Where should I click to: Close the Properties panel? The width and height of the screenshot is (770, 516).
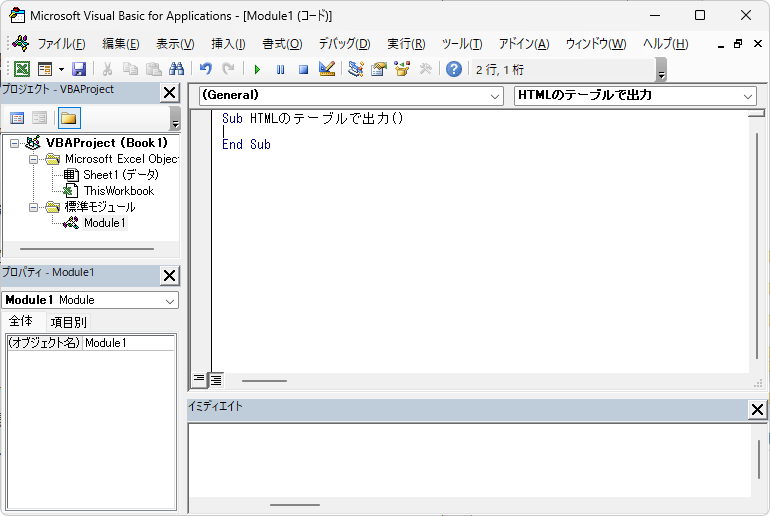[x=169, y=276]
